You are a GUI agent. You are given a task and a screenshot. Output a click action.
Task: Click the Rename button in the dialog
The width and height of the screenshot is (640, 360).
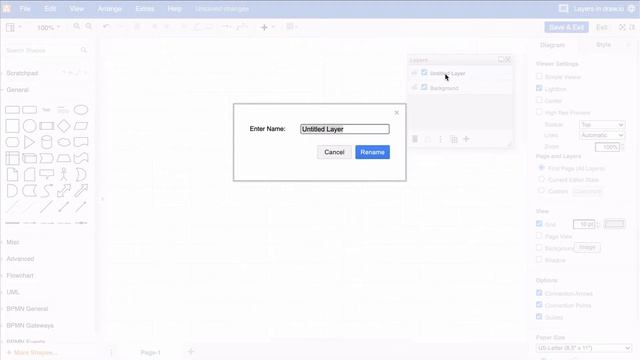point(372,152)
